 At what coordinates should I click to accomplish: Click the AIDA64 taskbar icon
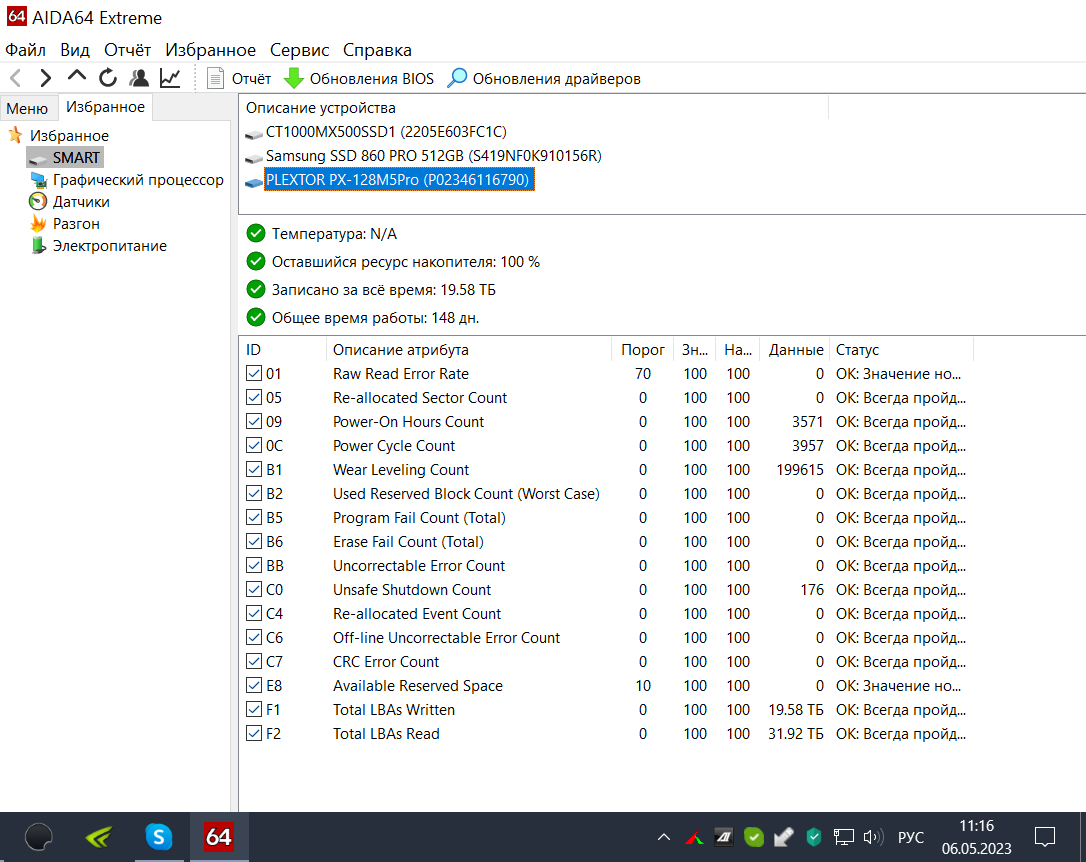click(x=219, y=837)
